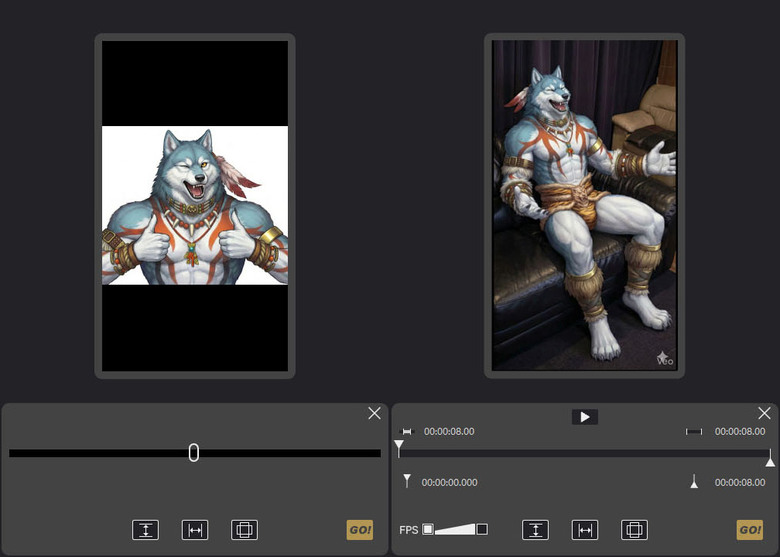Screen dimensions: 780x557
Task: Click selection duration text at top left
Action: 449,432
